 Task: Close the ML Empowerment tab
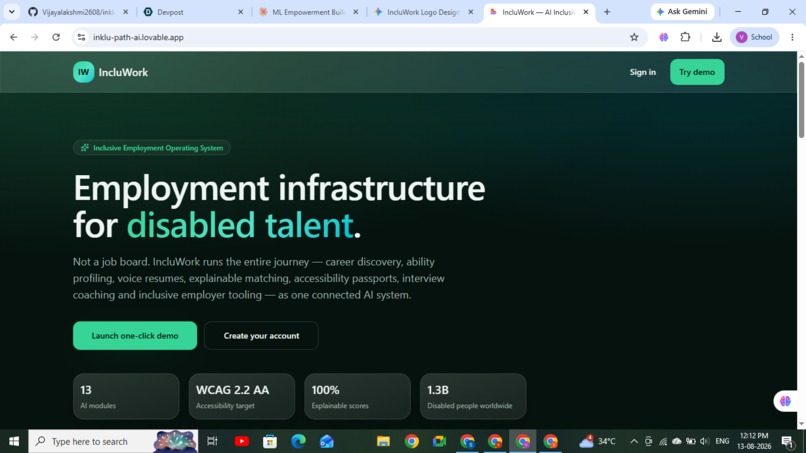[x=356, y=12]
